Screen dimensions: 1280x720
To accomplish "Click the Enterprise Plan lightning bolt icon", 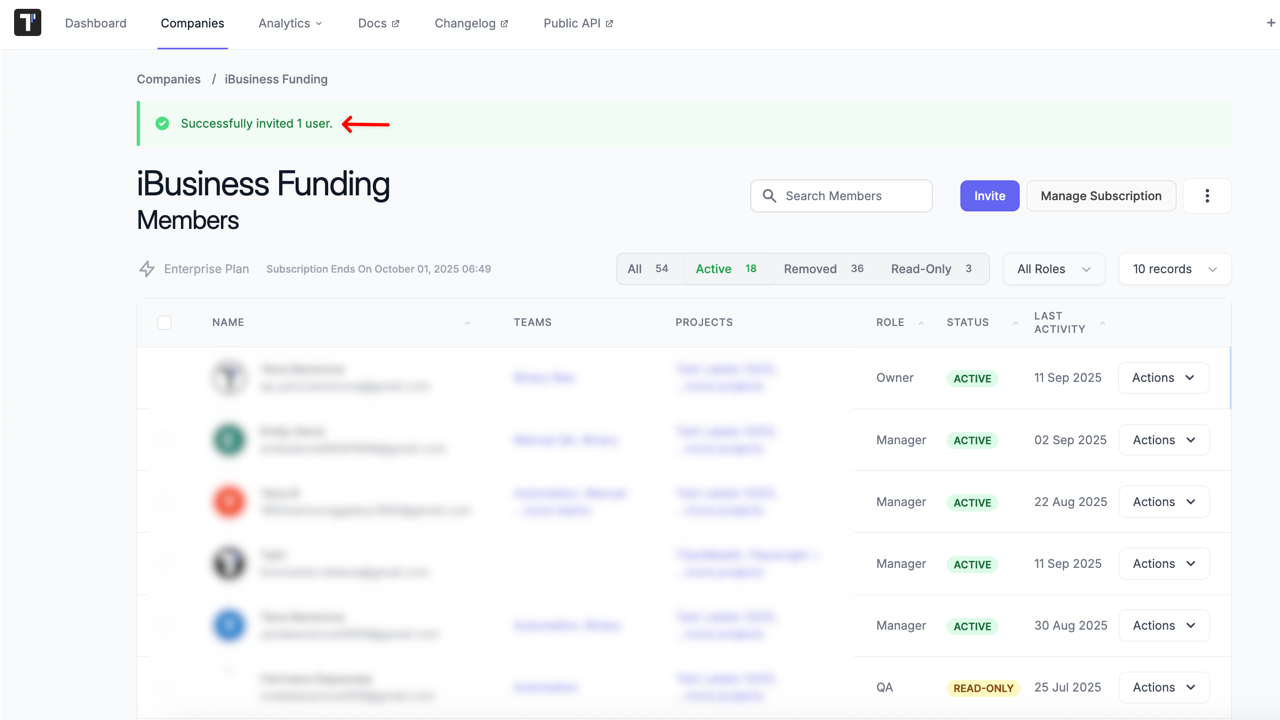I will 147,269.
